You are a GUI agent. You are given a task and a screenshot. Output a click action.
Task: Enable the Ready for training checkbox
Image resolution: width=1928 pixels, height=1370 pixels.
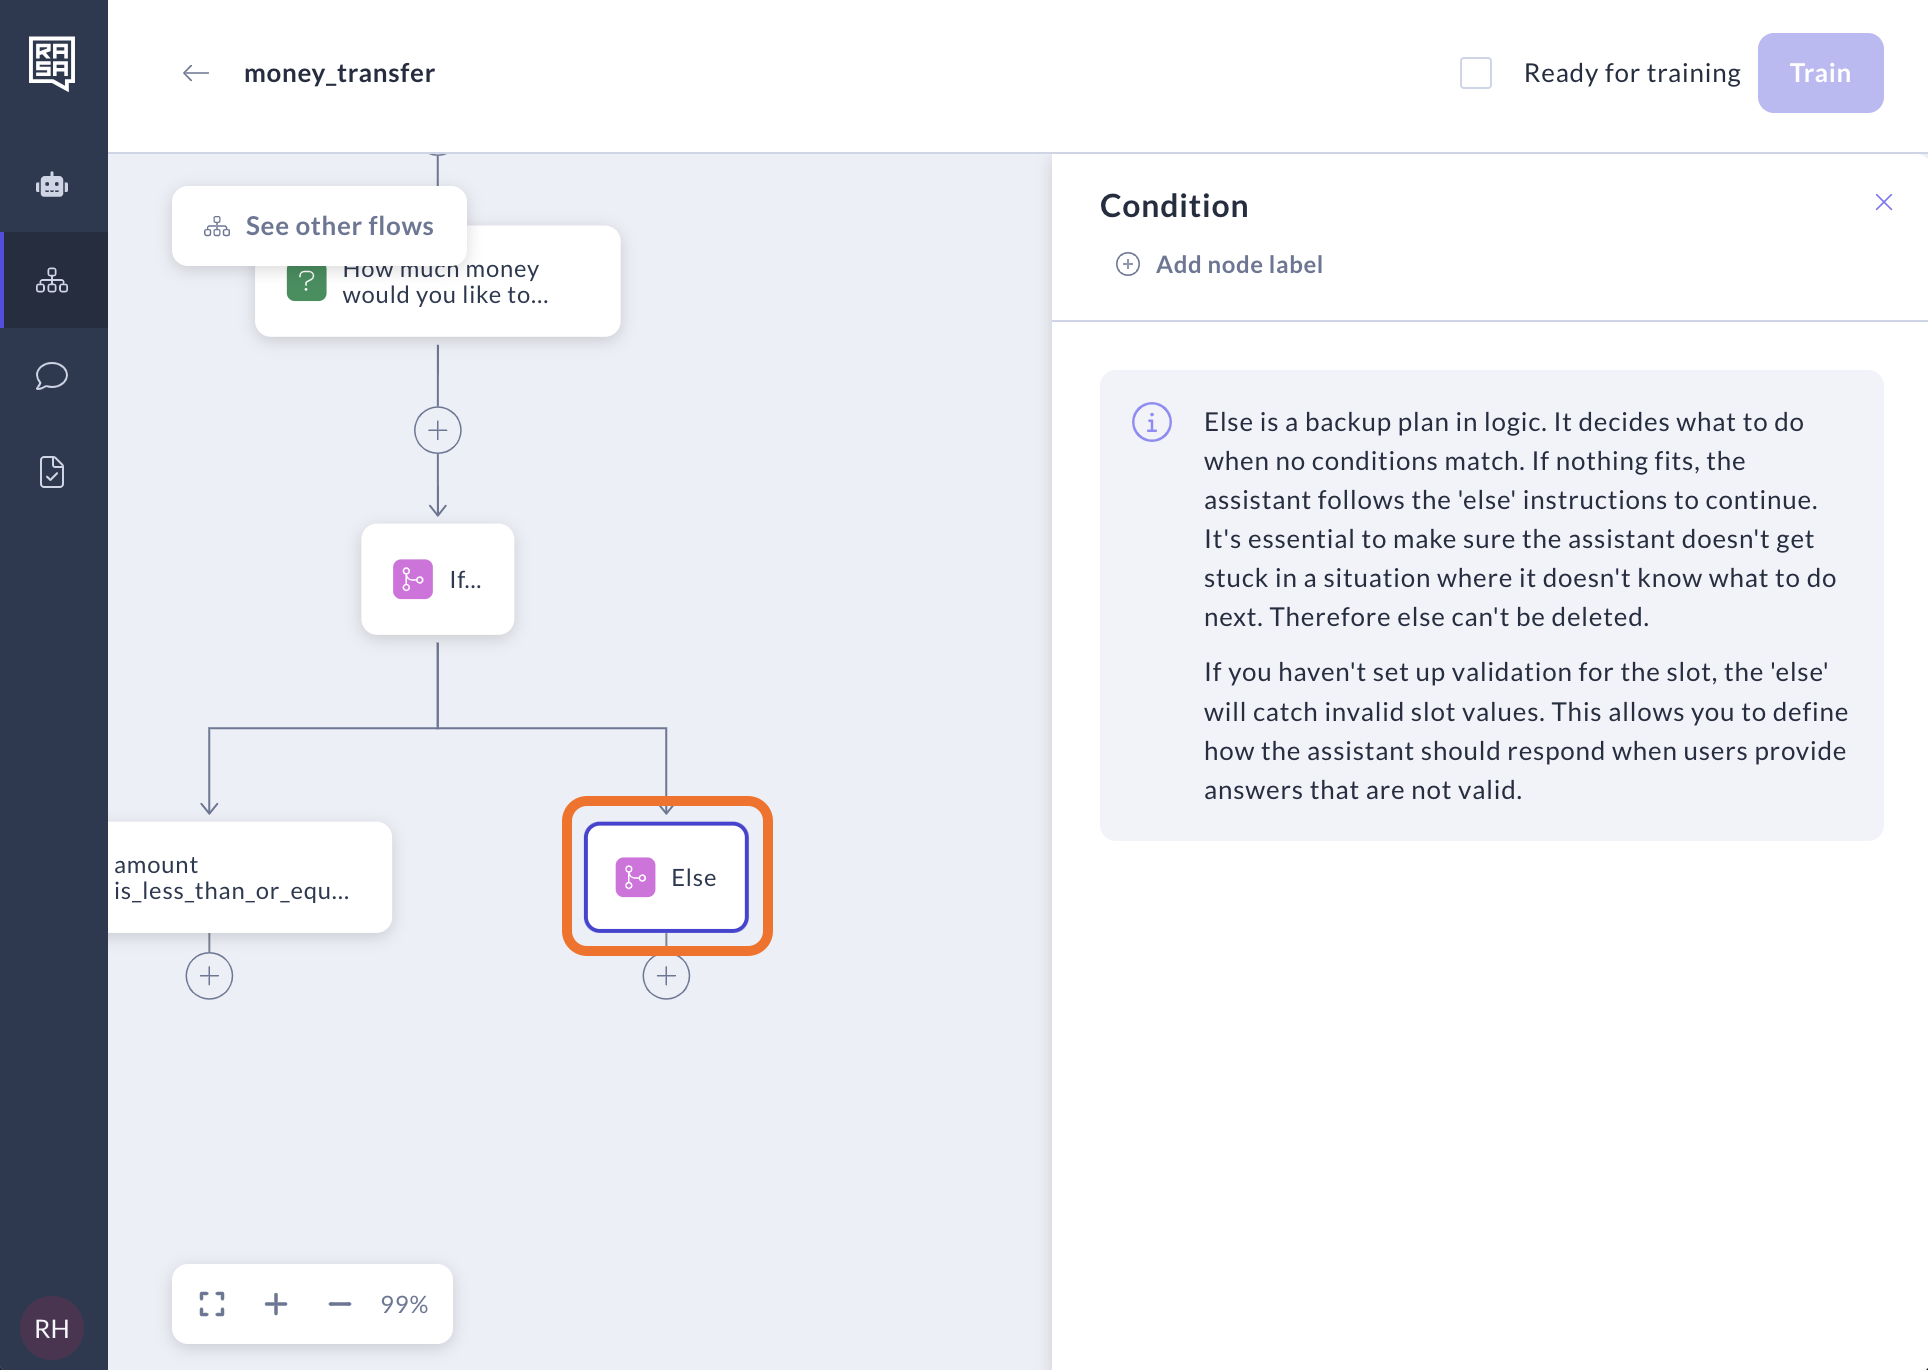(x=1476, y=73)
